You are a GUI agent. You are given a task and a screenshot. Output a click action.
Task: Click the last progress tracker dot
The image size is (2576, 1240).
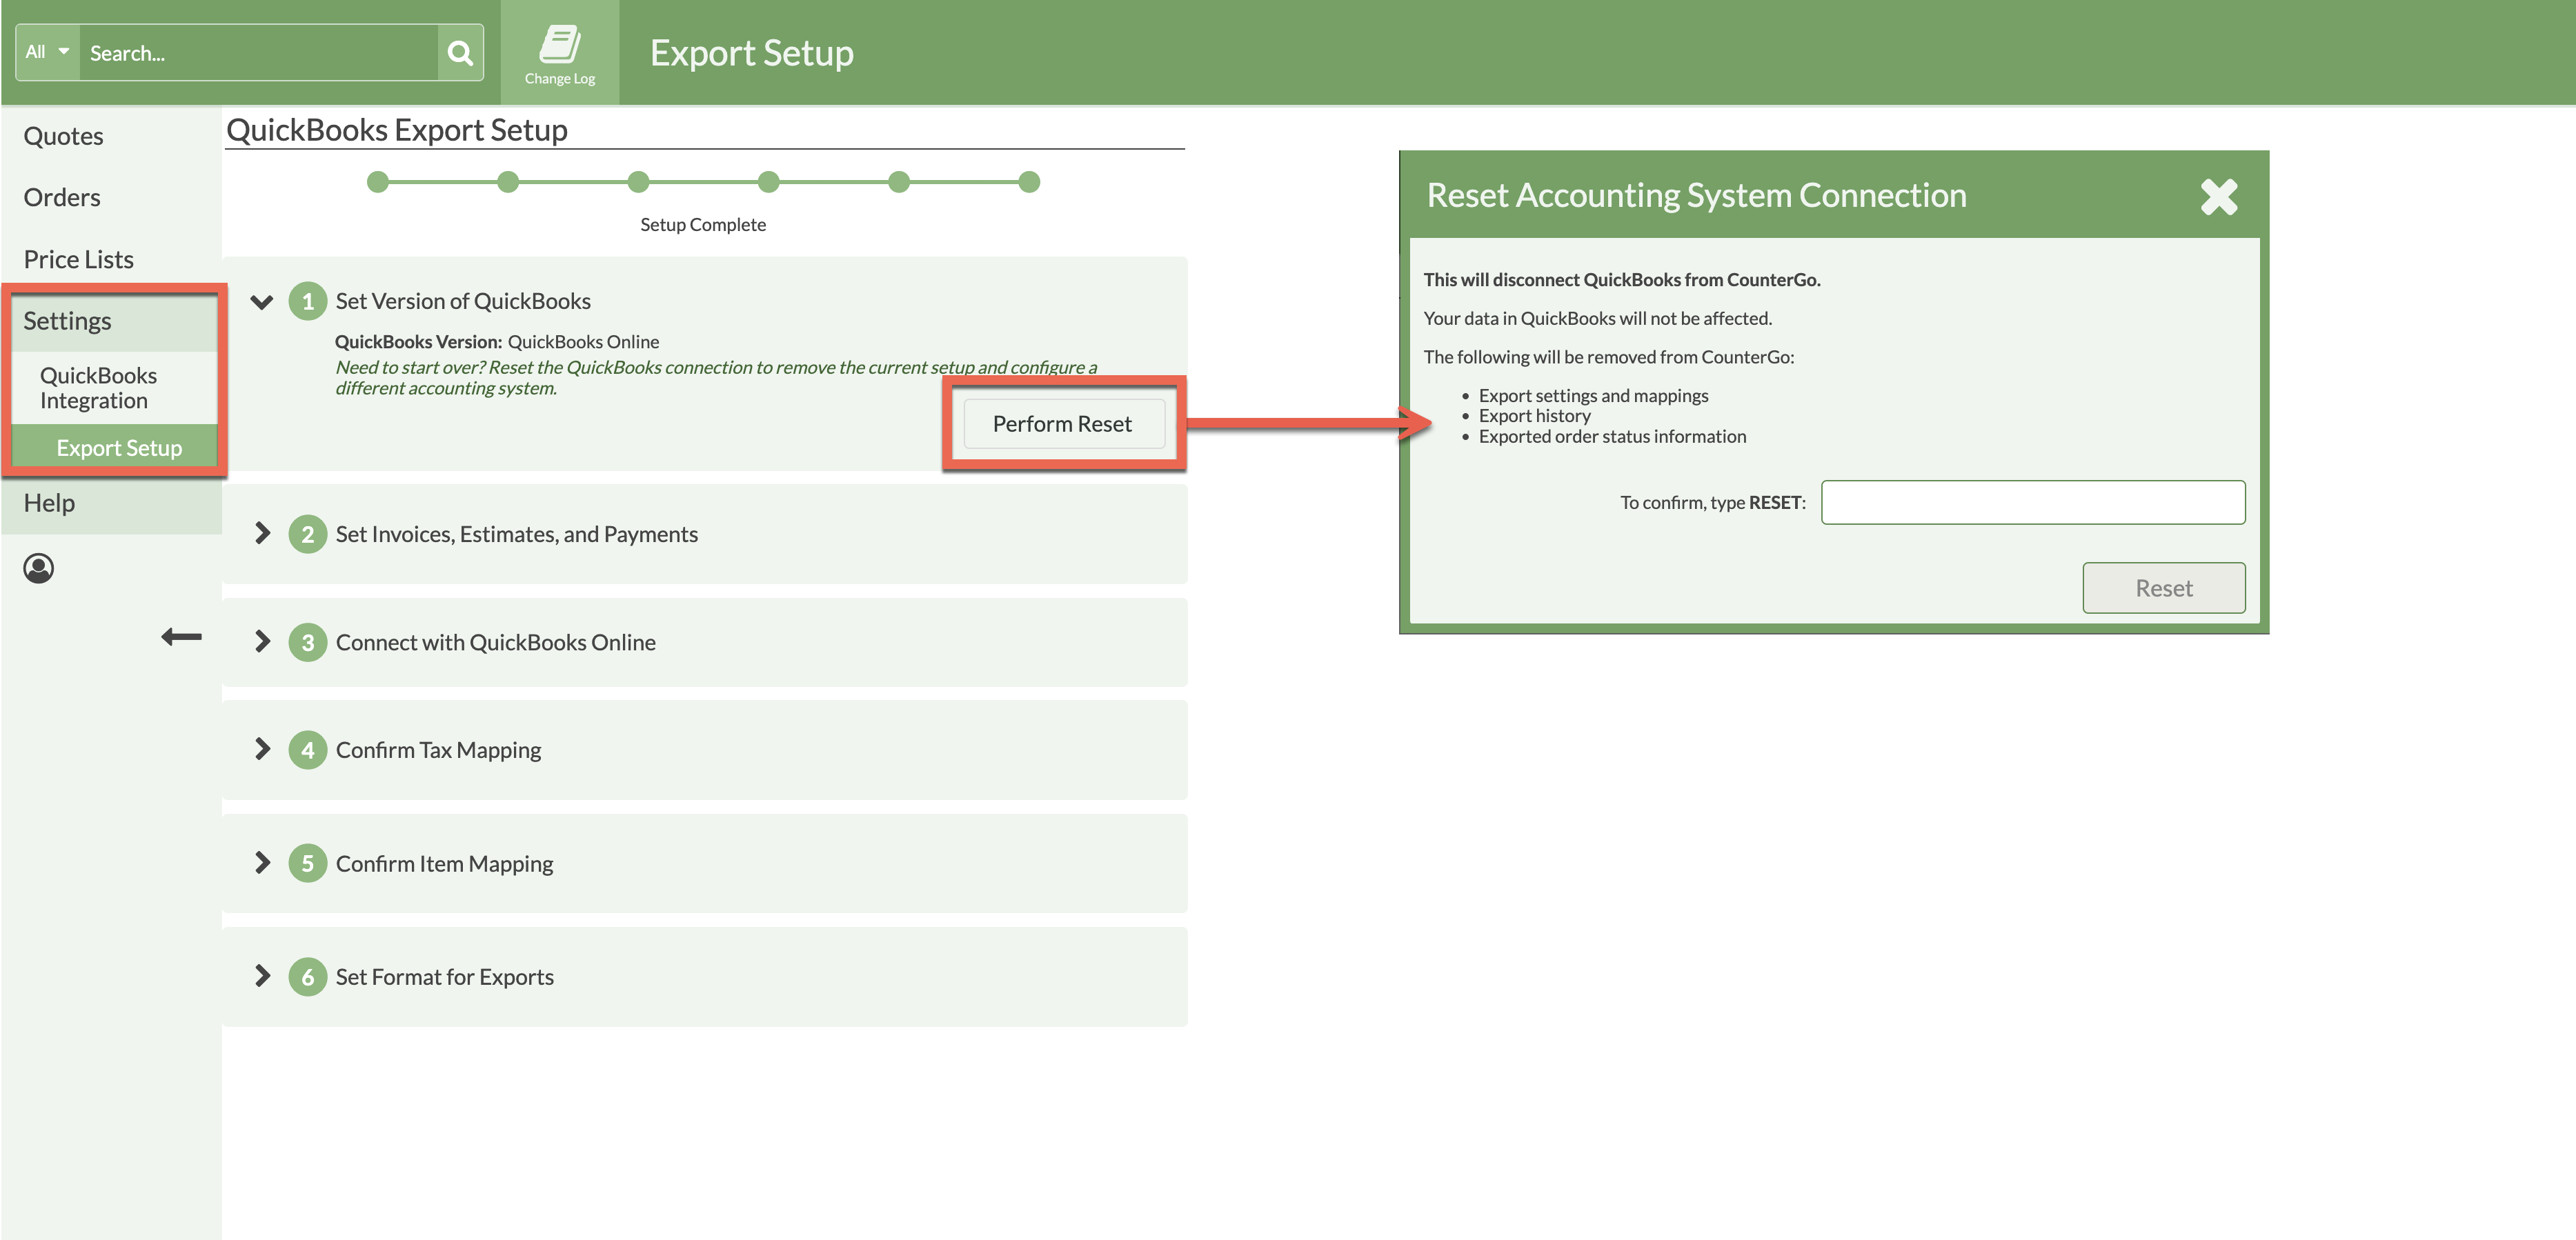point(1029,182)
